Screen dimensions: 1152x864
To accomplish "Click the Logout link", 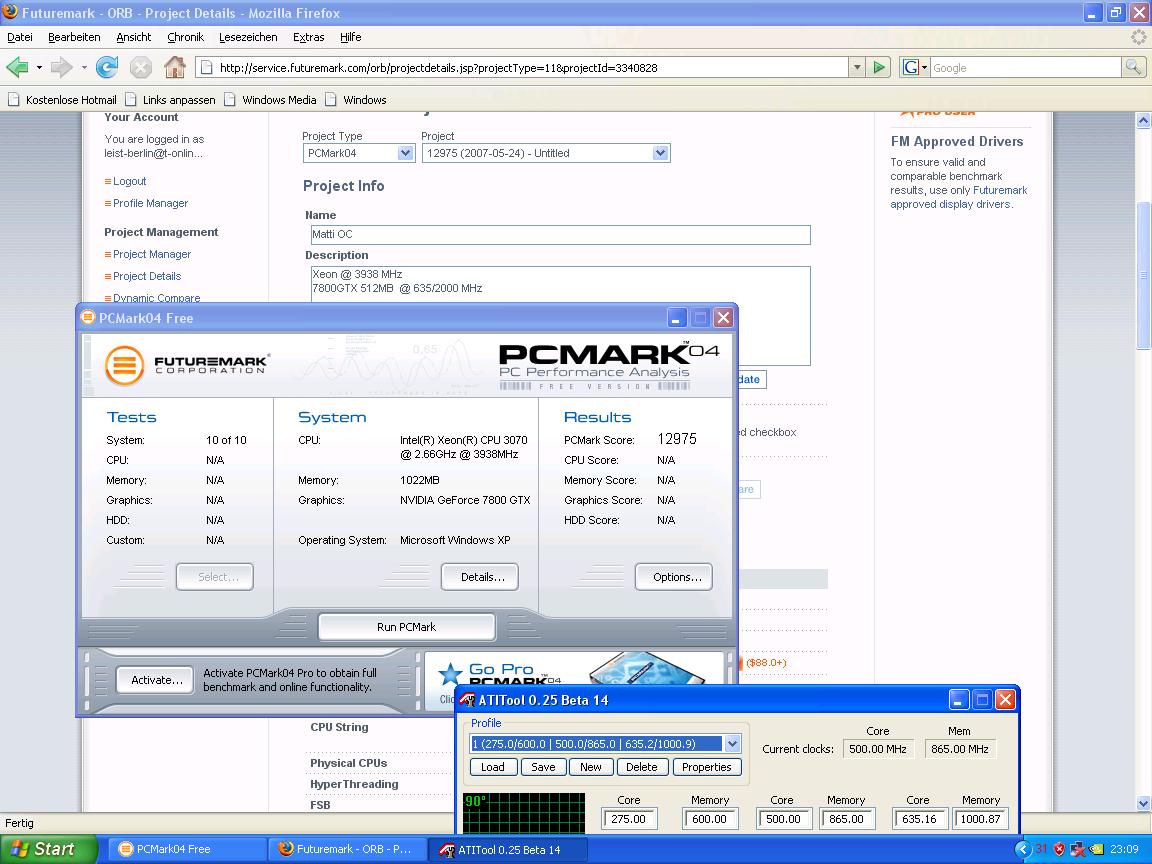I will pyautogui.click(x=129, y=181).
